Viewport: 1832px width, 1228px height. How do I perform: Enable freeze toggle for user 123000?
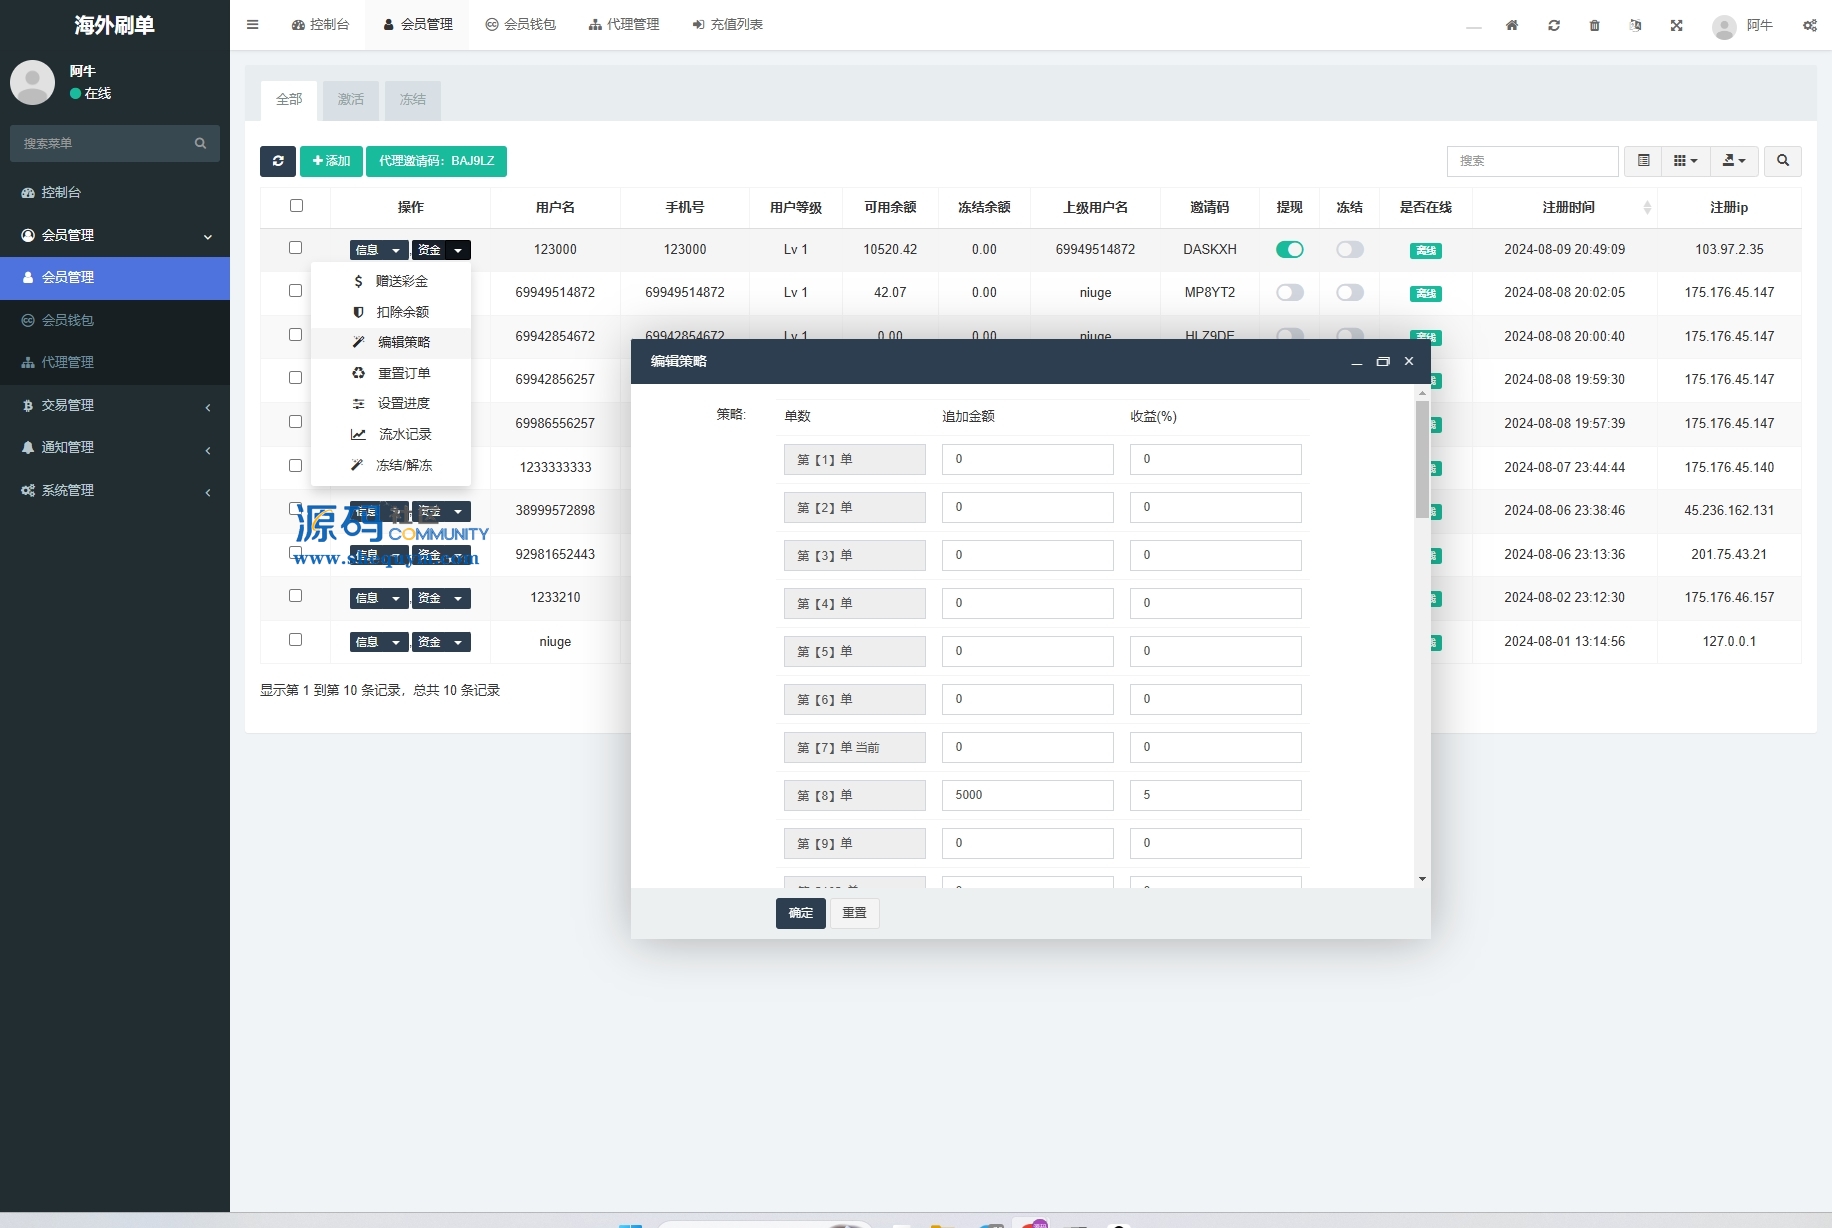[x=1350, y=250]
